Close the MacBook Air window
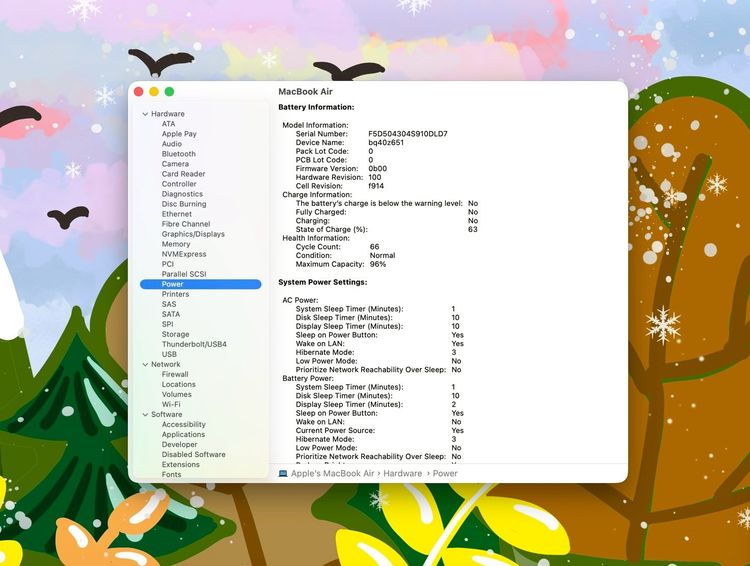This screenshot has width=750, height=566. pos(138,92)
